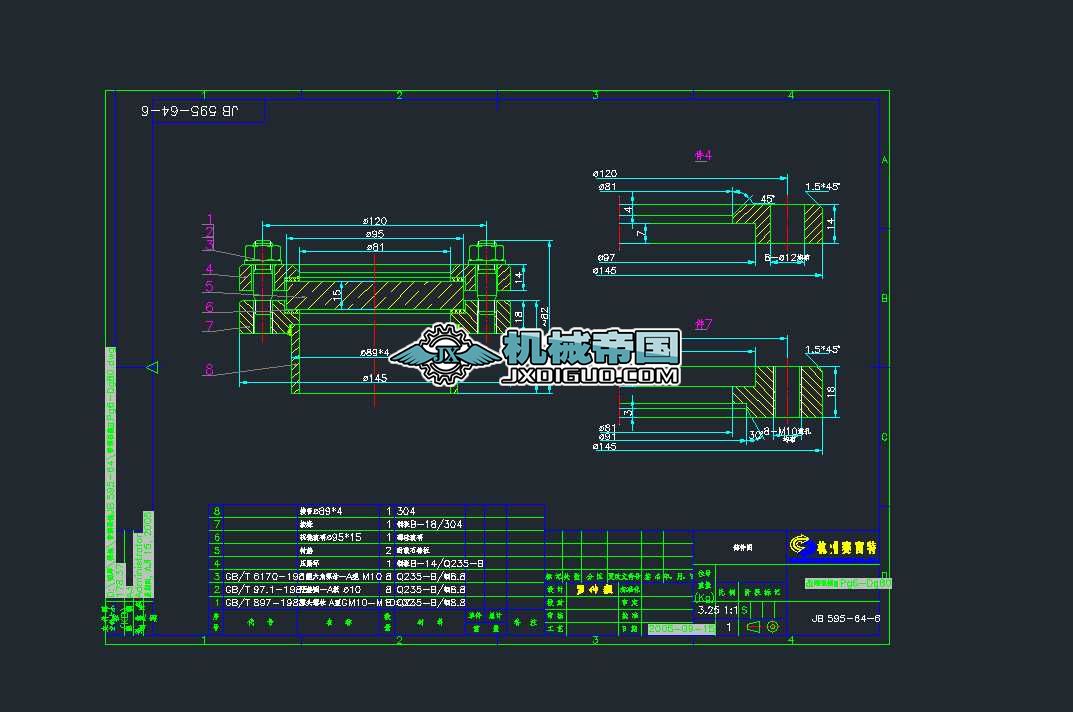The image size is (1073, 712).
Task: Click the scale value 1:1 in title block
Action: [732, 609]
